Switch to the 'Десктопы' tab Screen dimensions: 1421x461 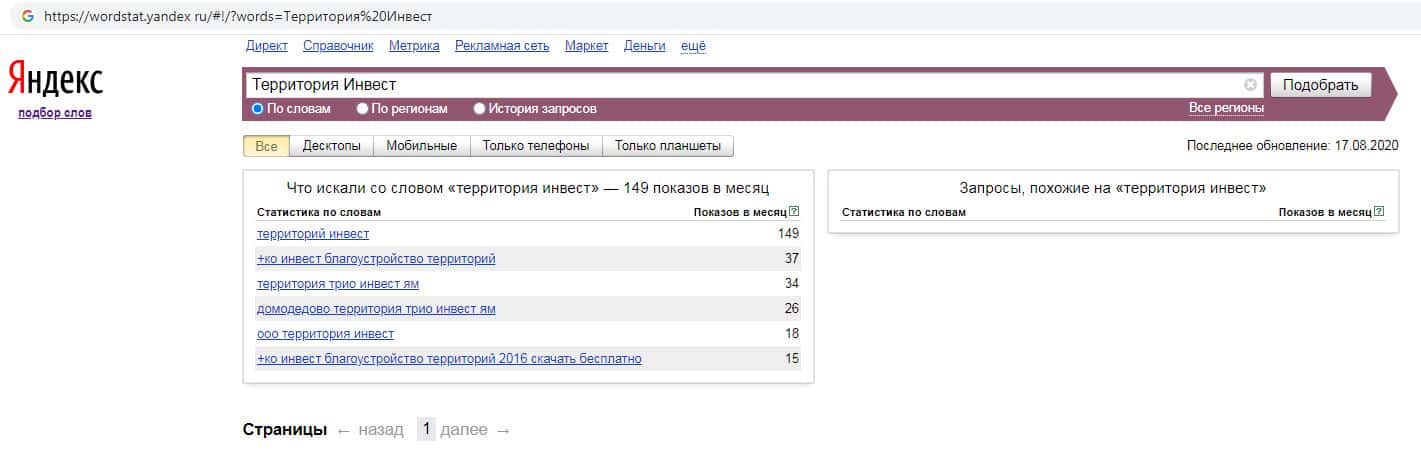point(331,146)
